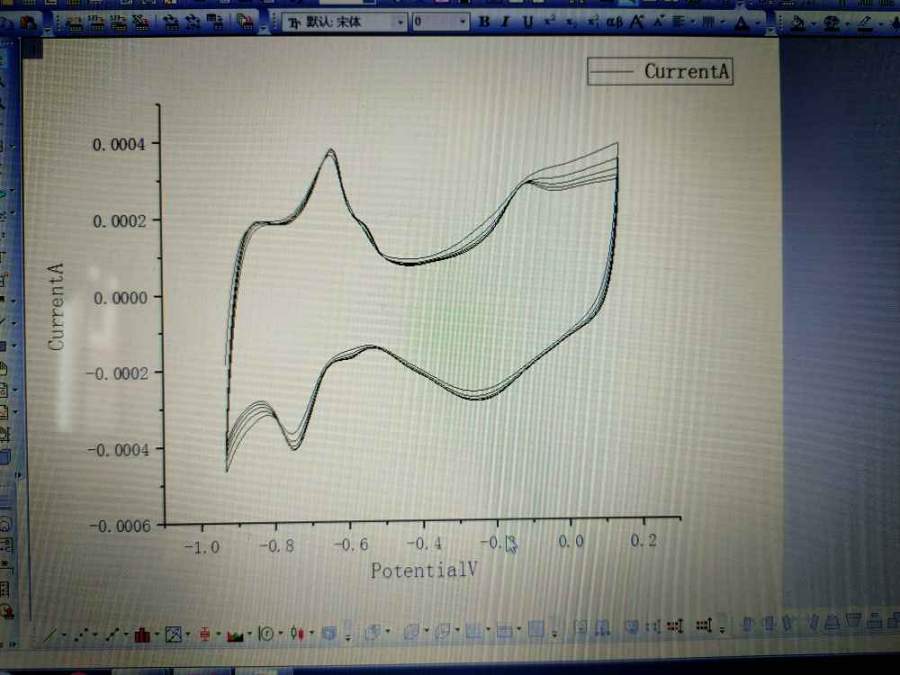The height and width of the screenshot is (675, 900).
Task: Toggle underline formatting (U)
Action: 527,22
